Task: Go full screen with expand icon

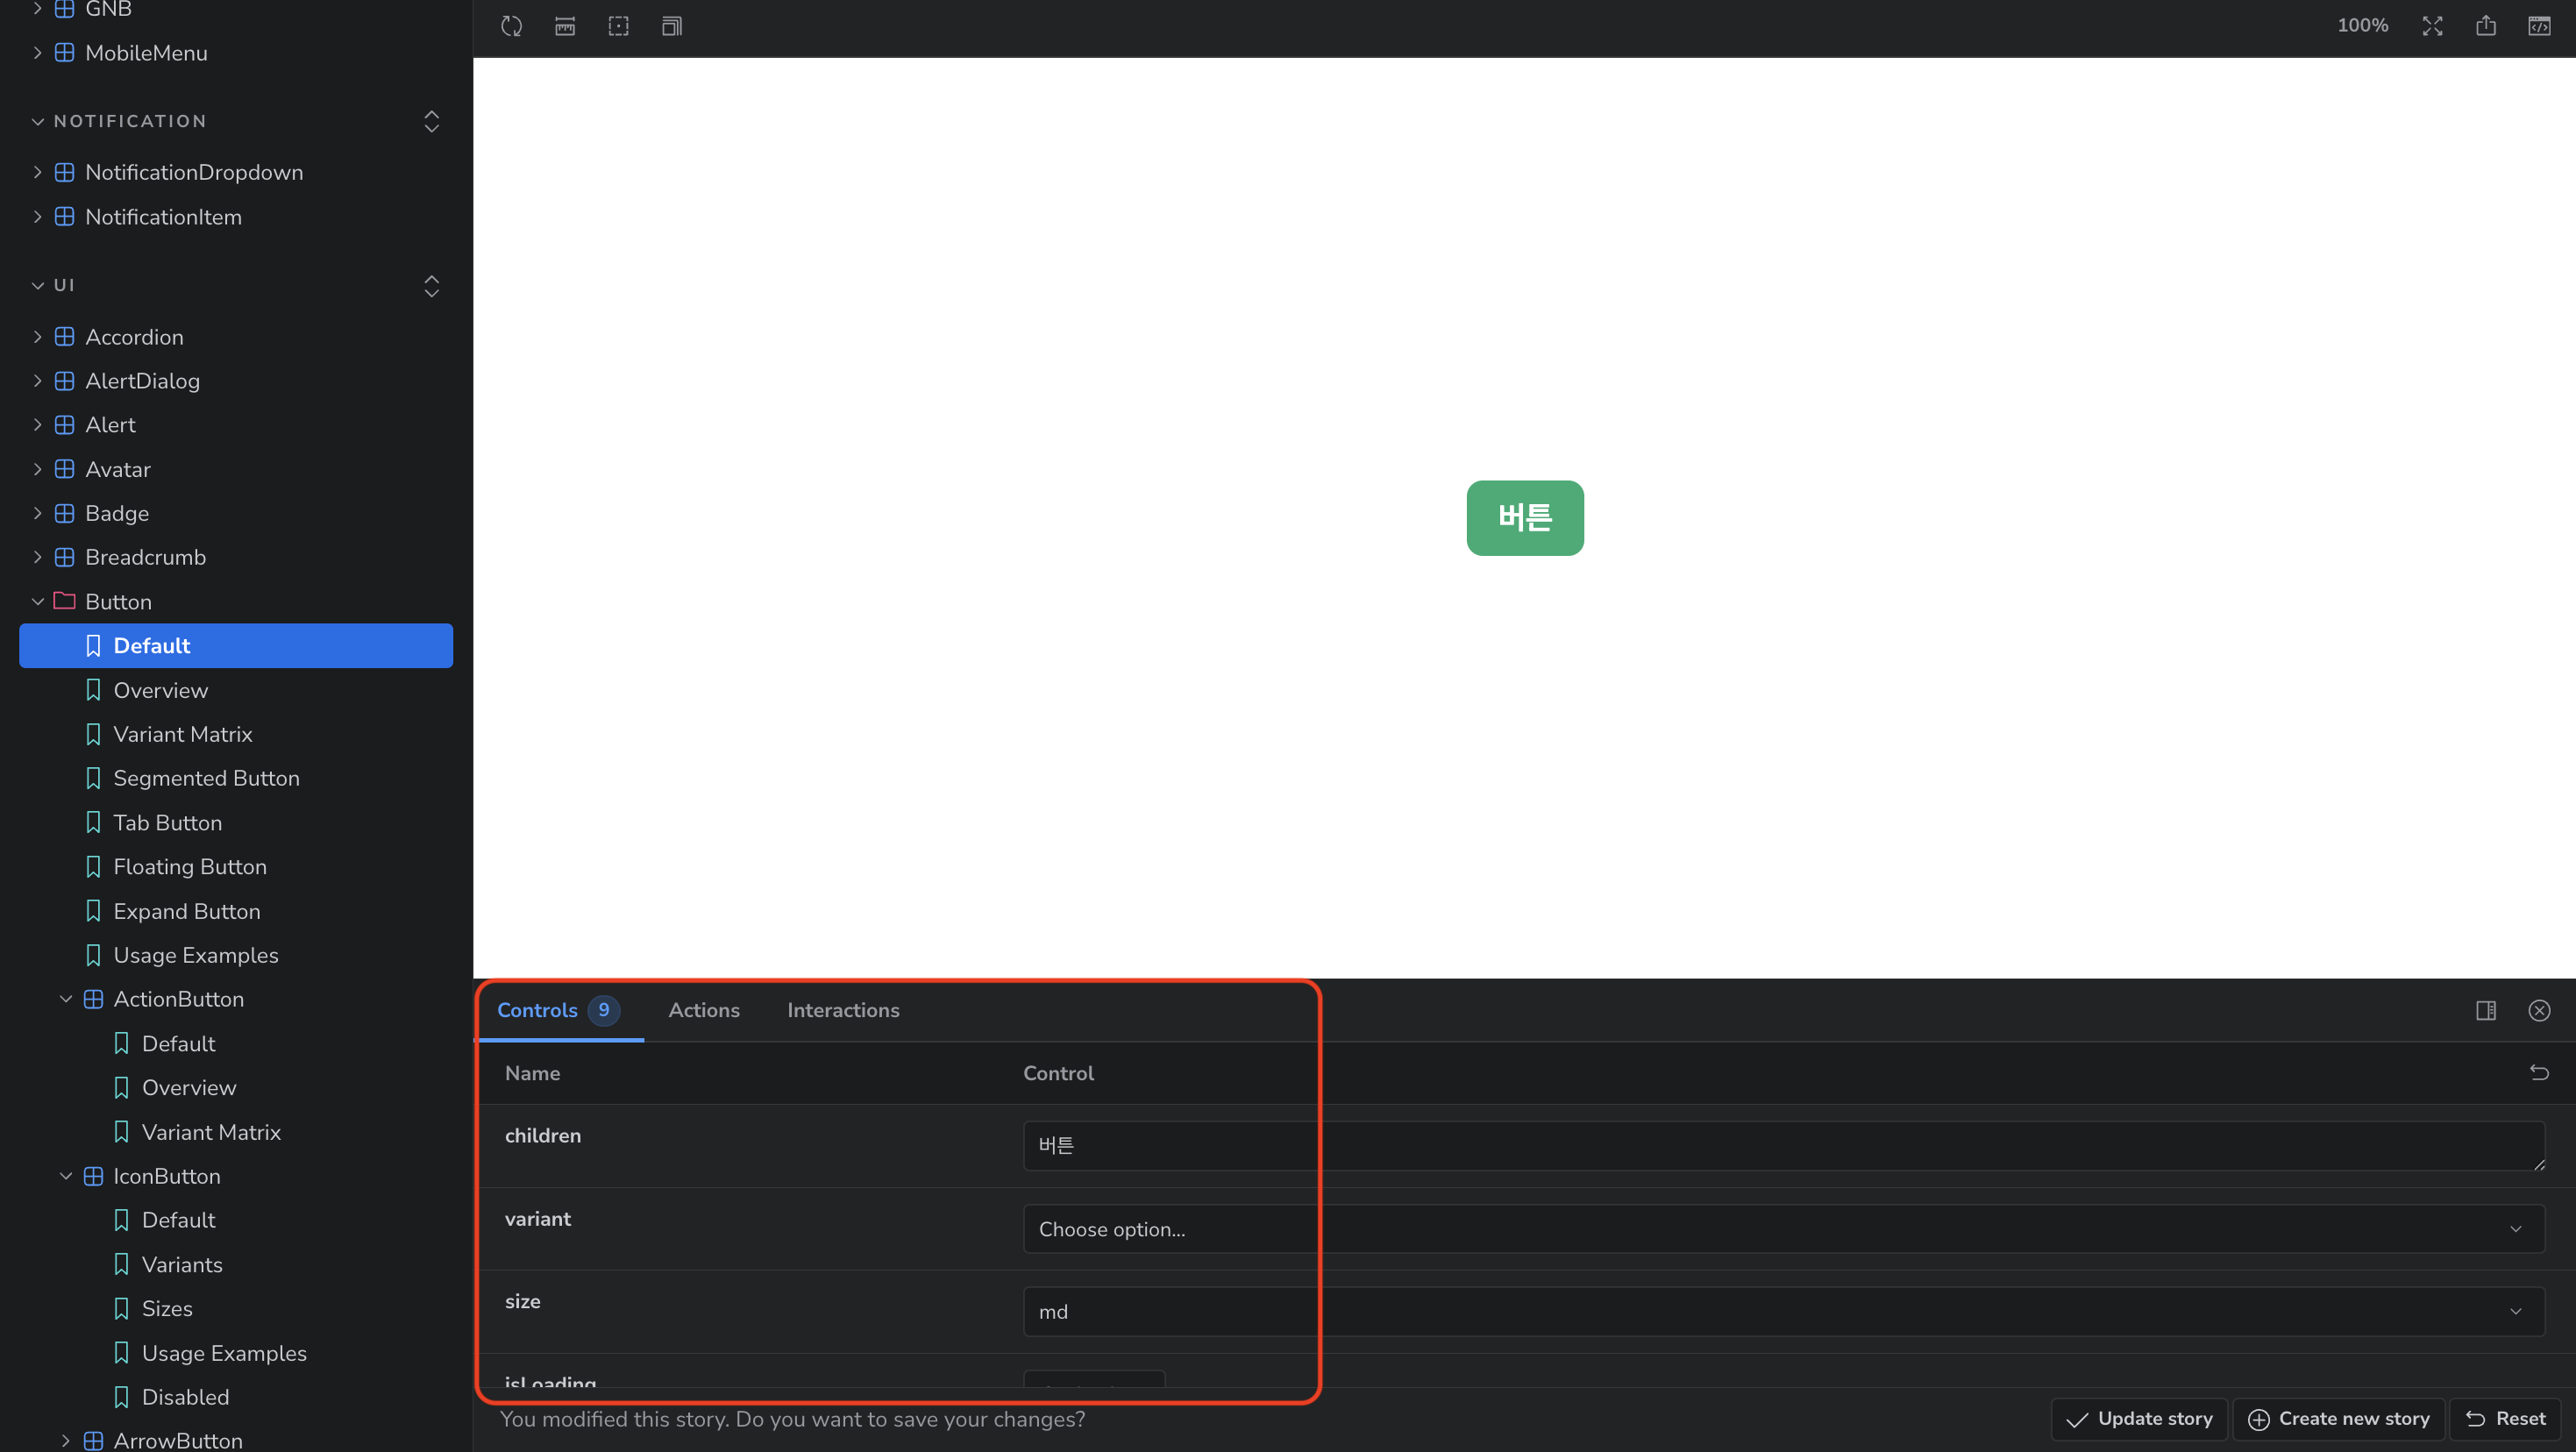Action: (x=2432, y=26)
